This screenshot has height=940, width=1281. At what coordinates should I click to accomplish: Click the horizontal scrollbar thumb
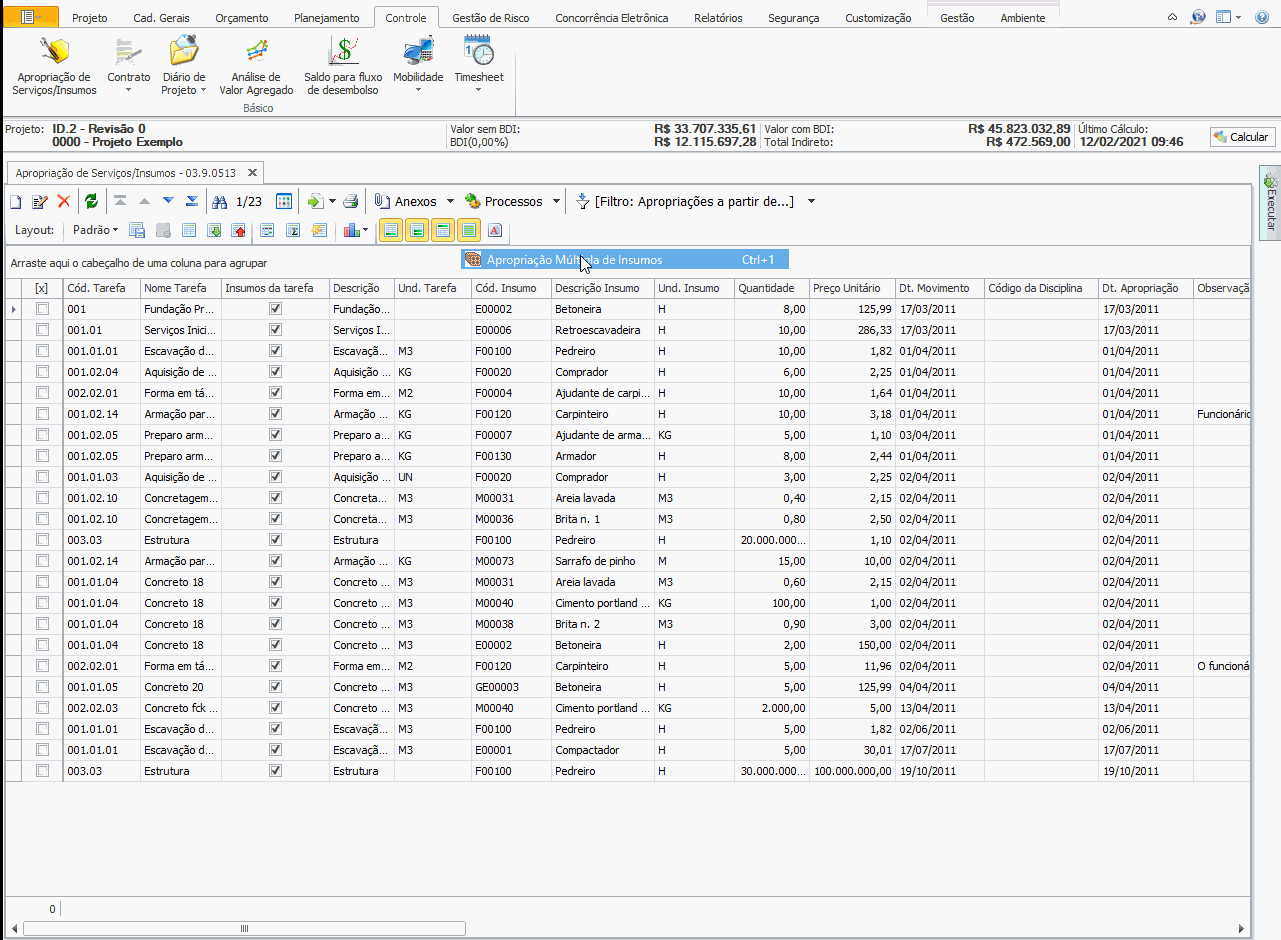coord(243,929)
